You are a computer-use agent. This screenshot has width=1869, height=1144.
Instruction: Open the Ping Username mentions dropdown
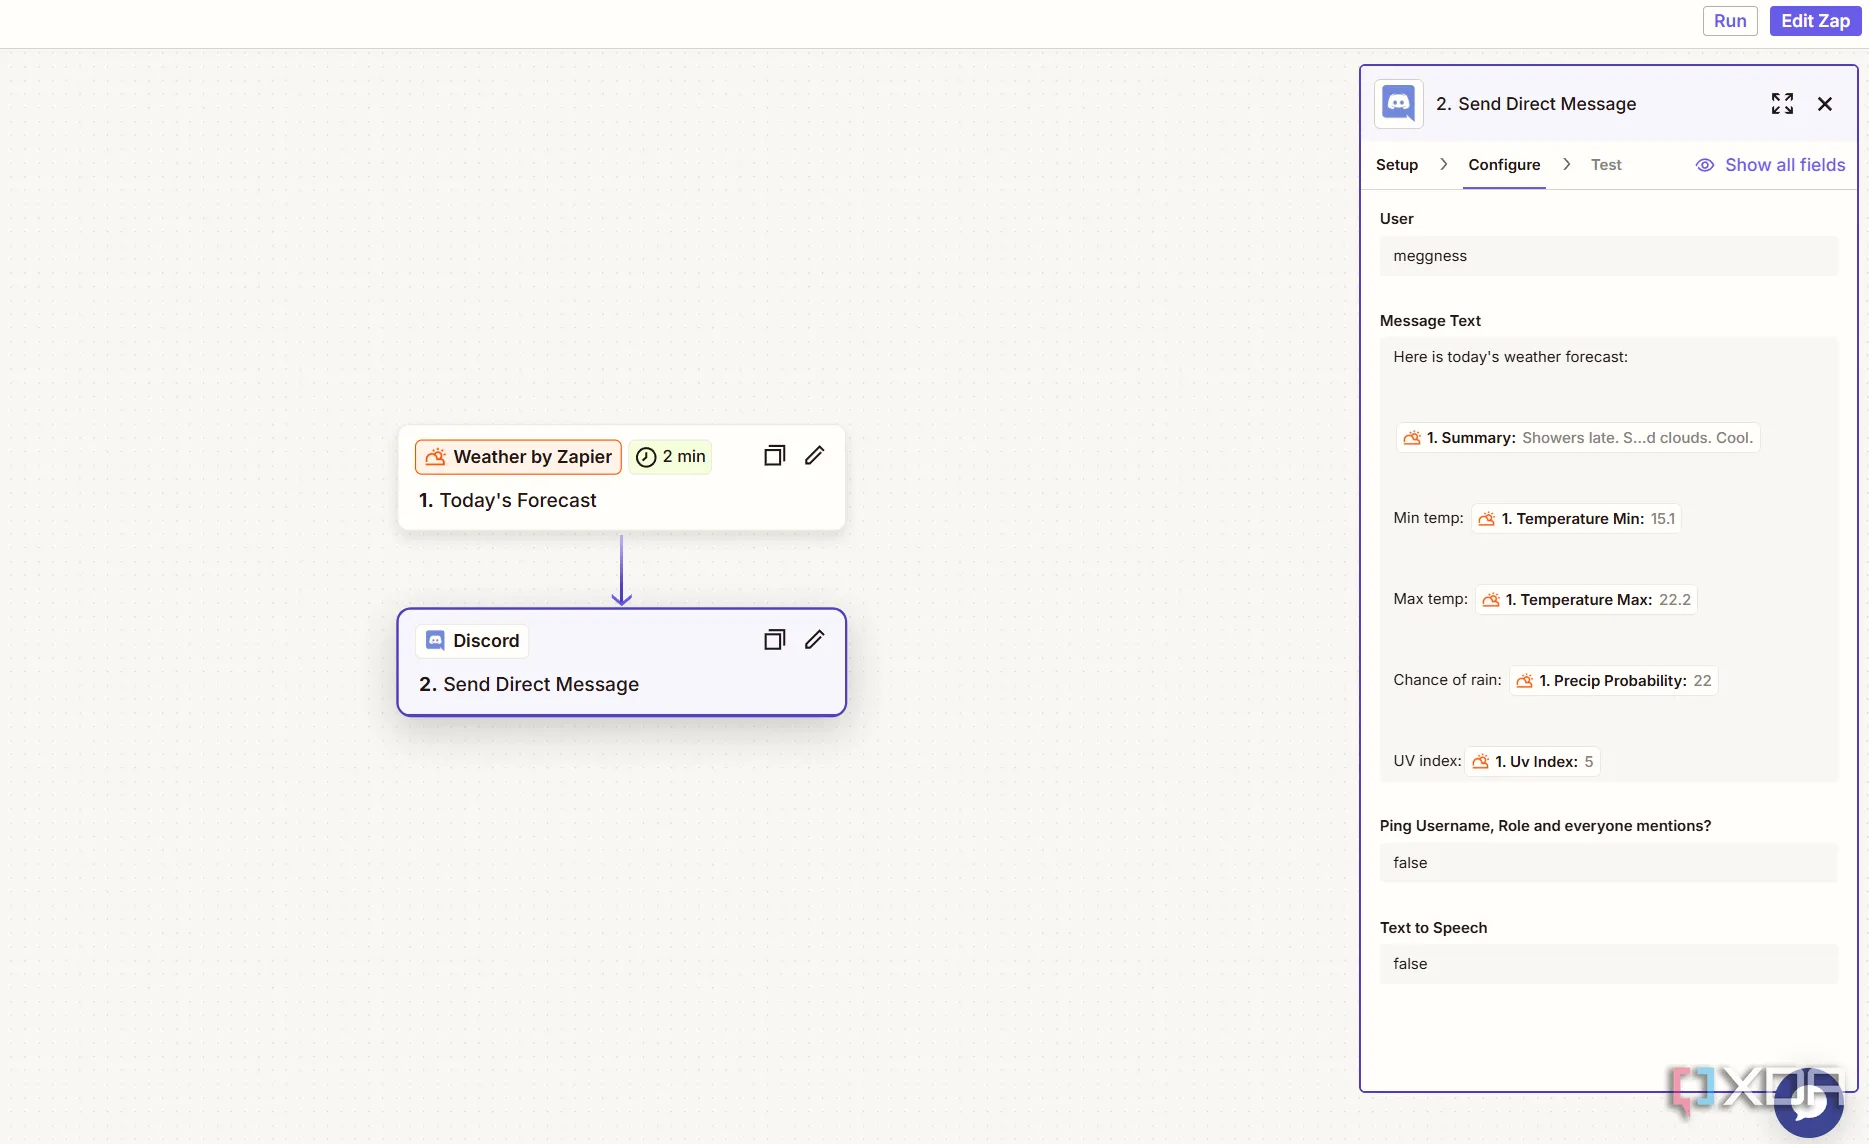point(1608,863)
